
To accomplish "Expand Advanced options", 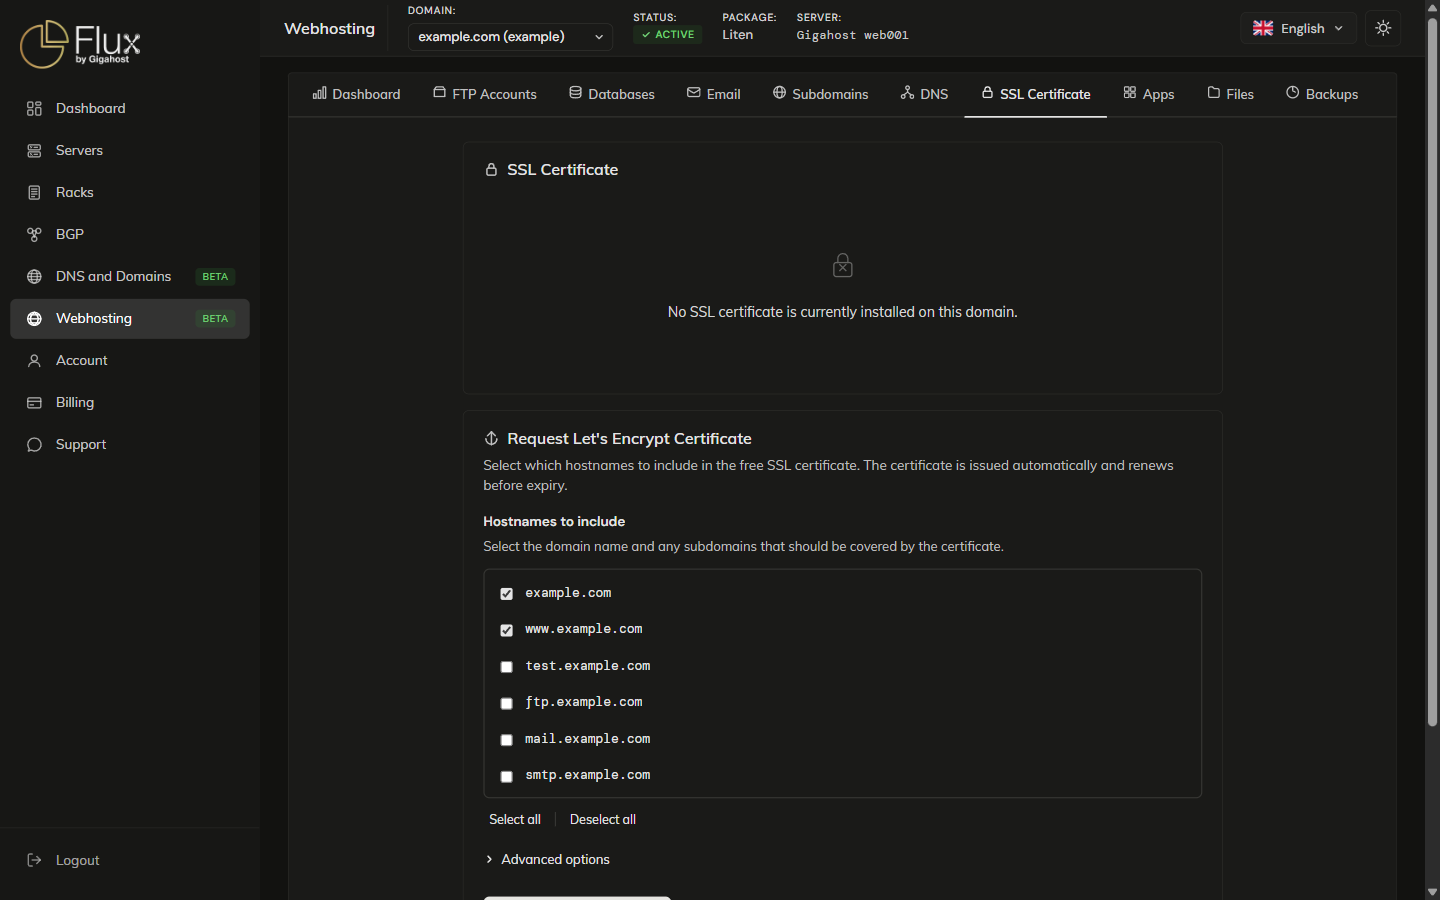I will click(547, 860).
